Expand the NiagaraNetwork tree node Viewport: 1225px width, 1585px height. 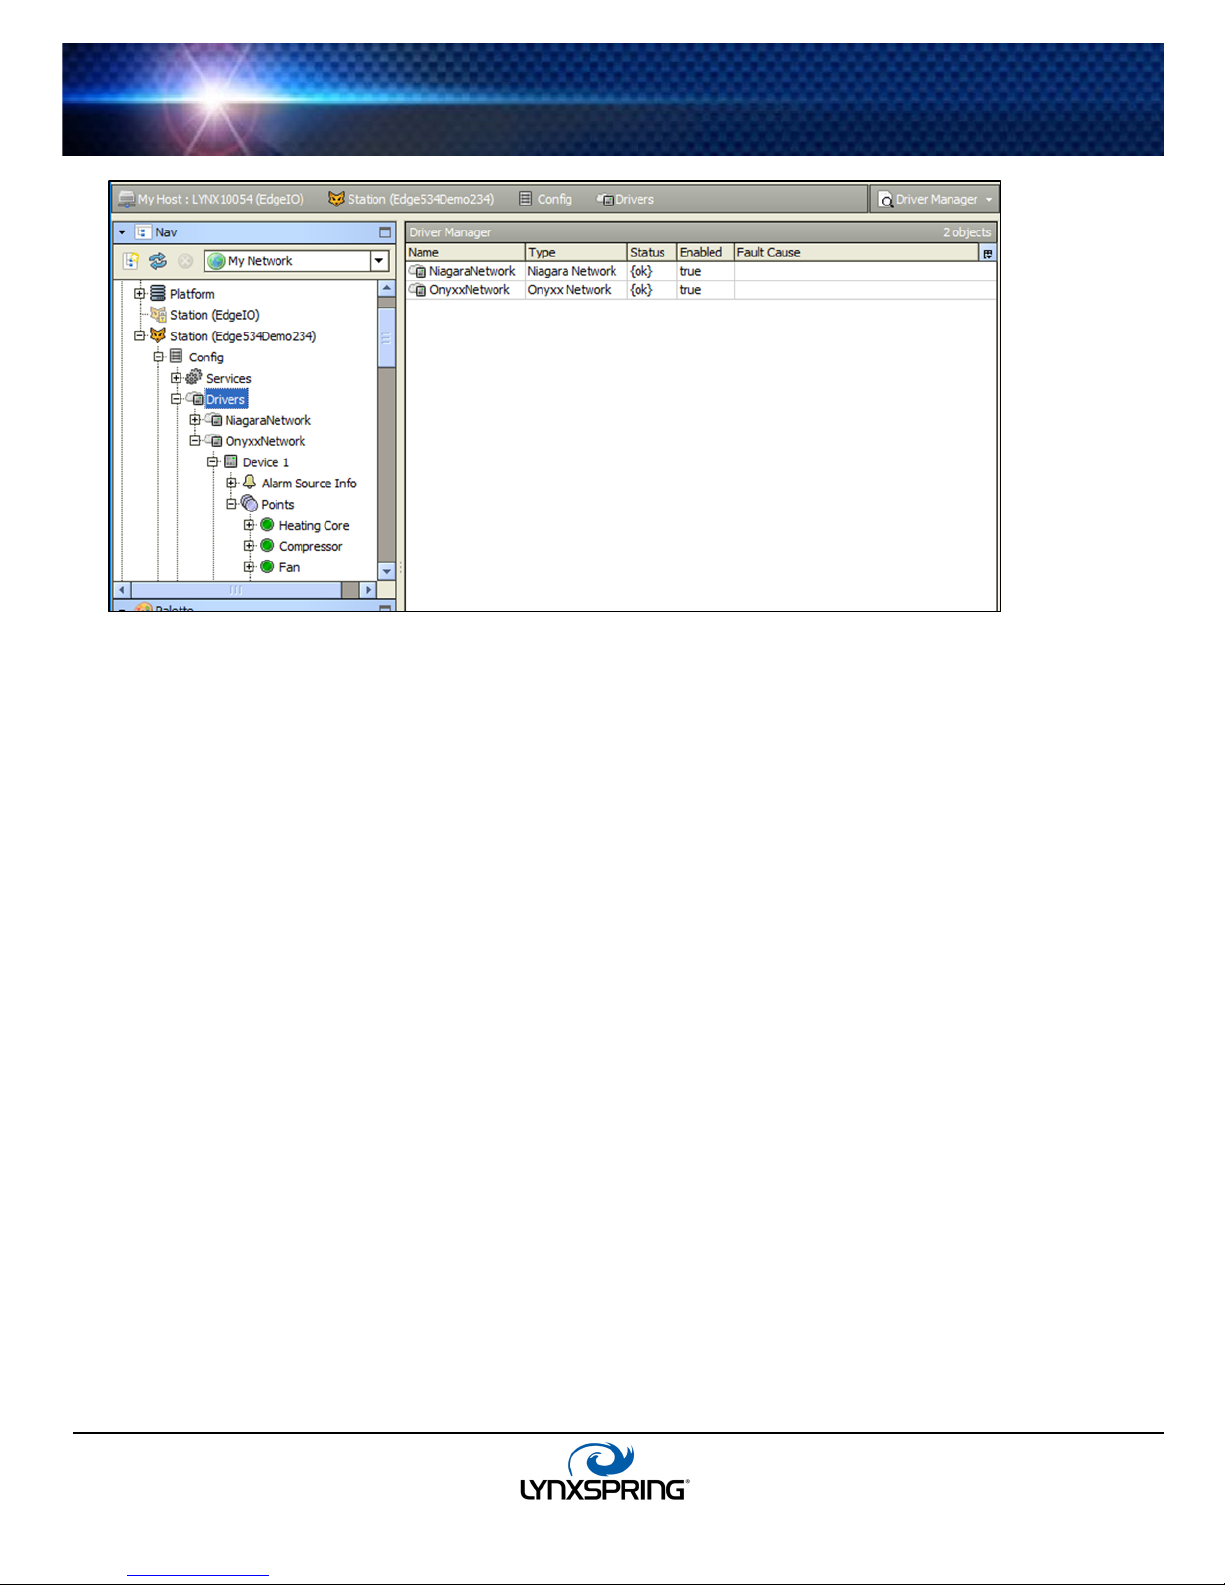[195, 420]
